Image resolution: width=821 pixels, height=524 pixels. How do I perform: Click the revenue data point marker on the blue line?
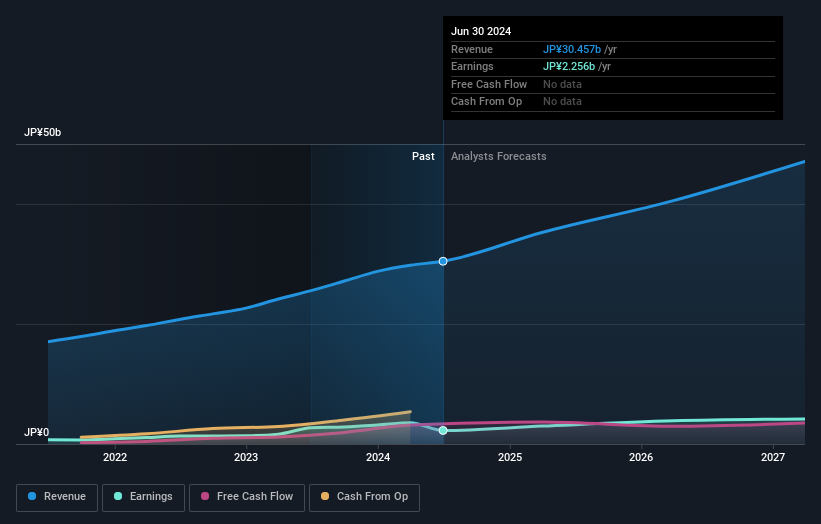point(443,261)
